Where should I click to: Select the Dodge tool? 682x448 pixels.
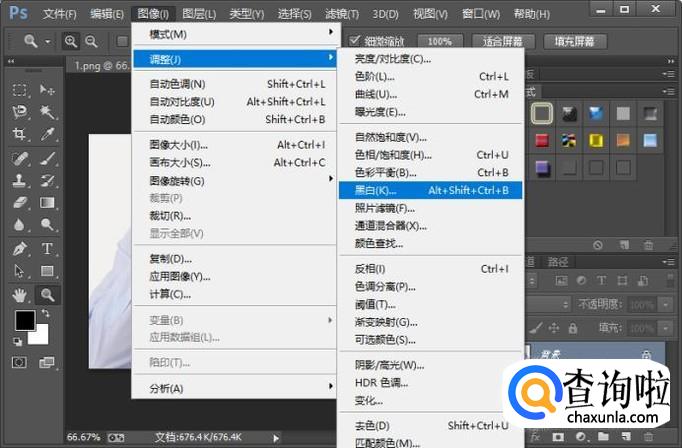click(47, 224)
